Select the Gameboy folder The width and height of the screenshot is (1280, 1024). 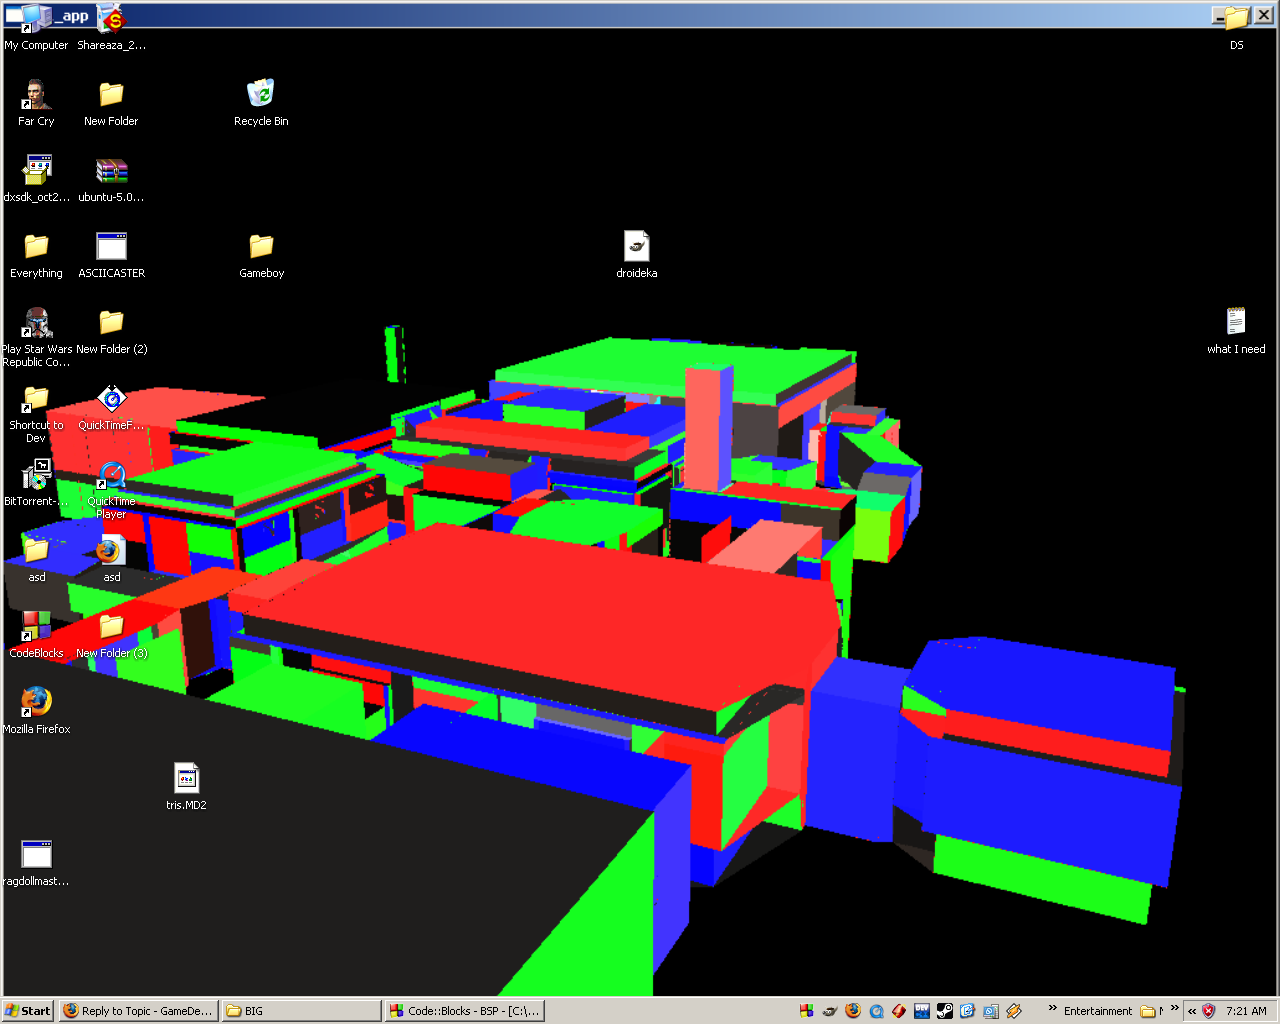coord(261,254)
